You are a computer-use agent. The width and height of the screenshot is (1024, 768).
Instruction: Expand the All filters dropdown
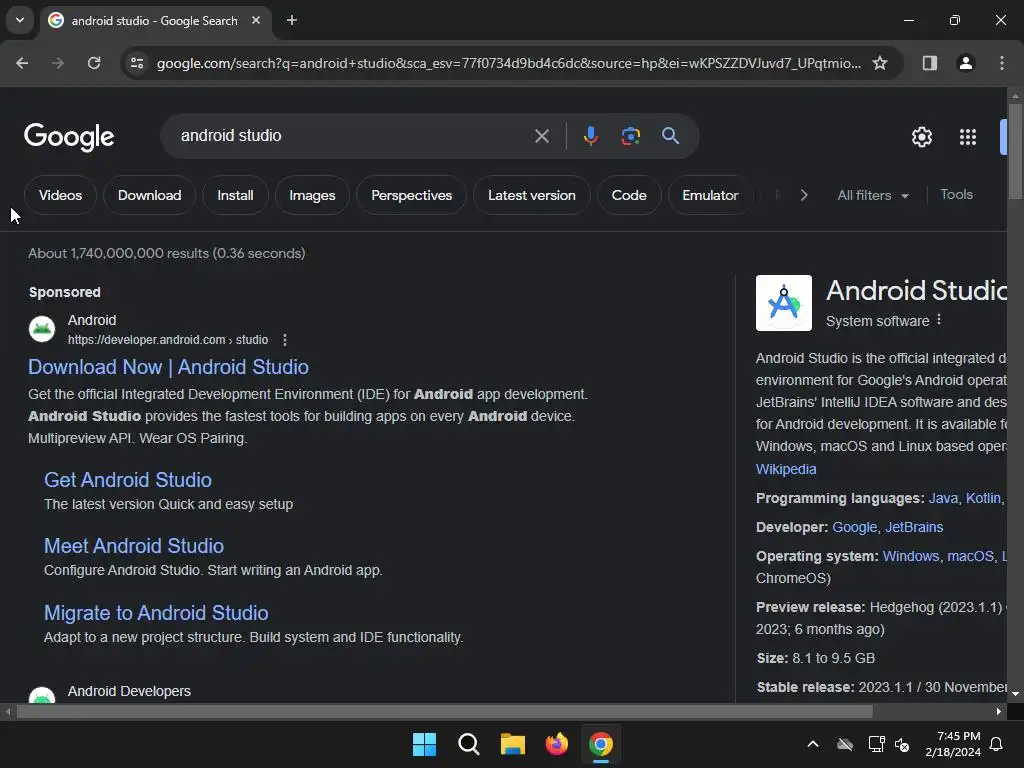coord(873,195)
